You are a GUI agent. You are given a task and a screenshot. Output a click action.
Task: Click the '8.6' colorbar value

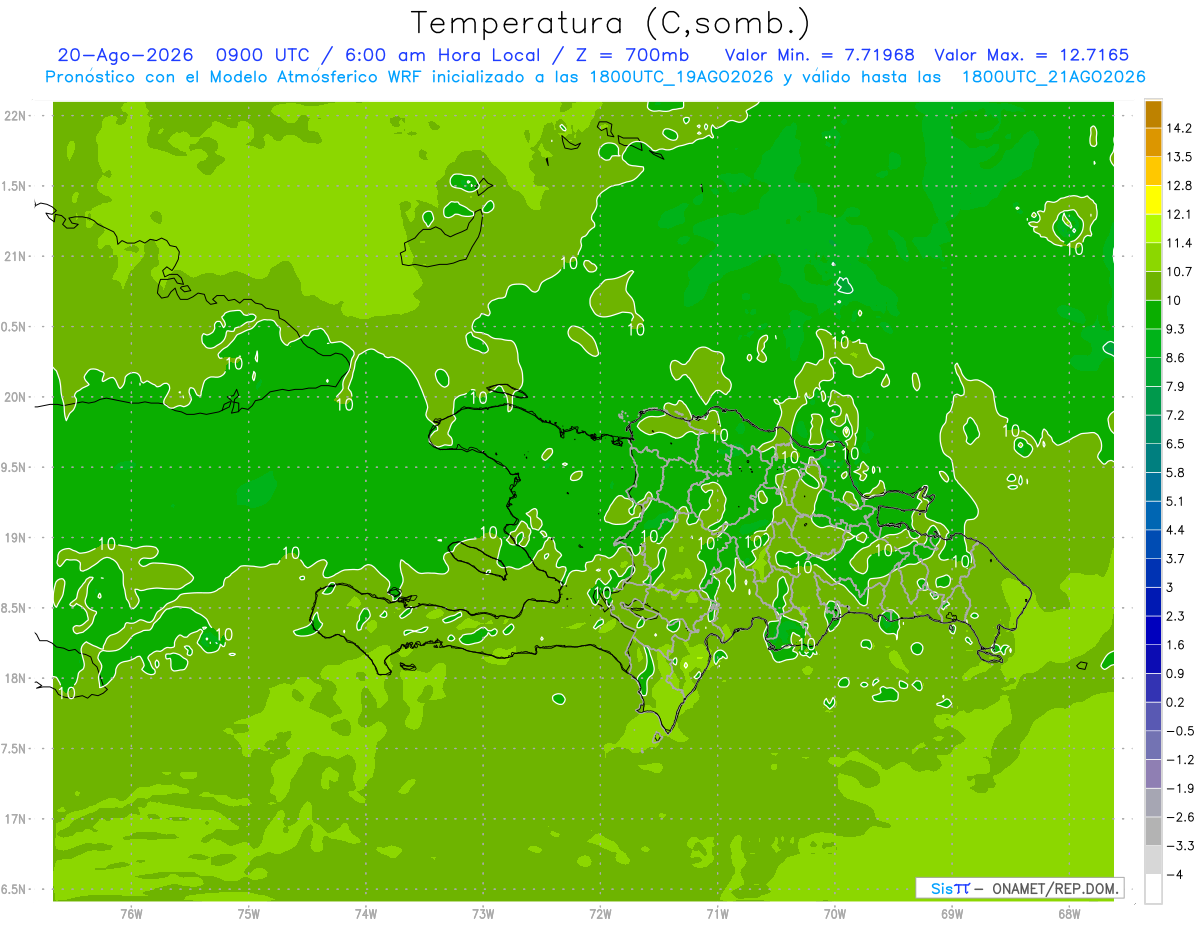(x=1175, y=357)
